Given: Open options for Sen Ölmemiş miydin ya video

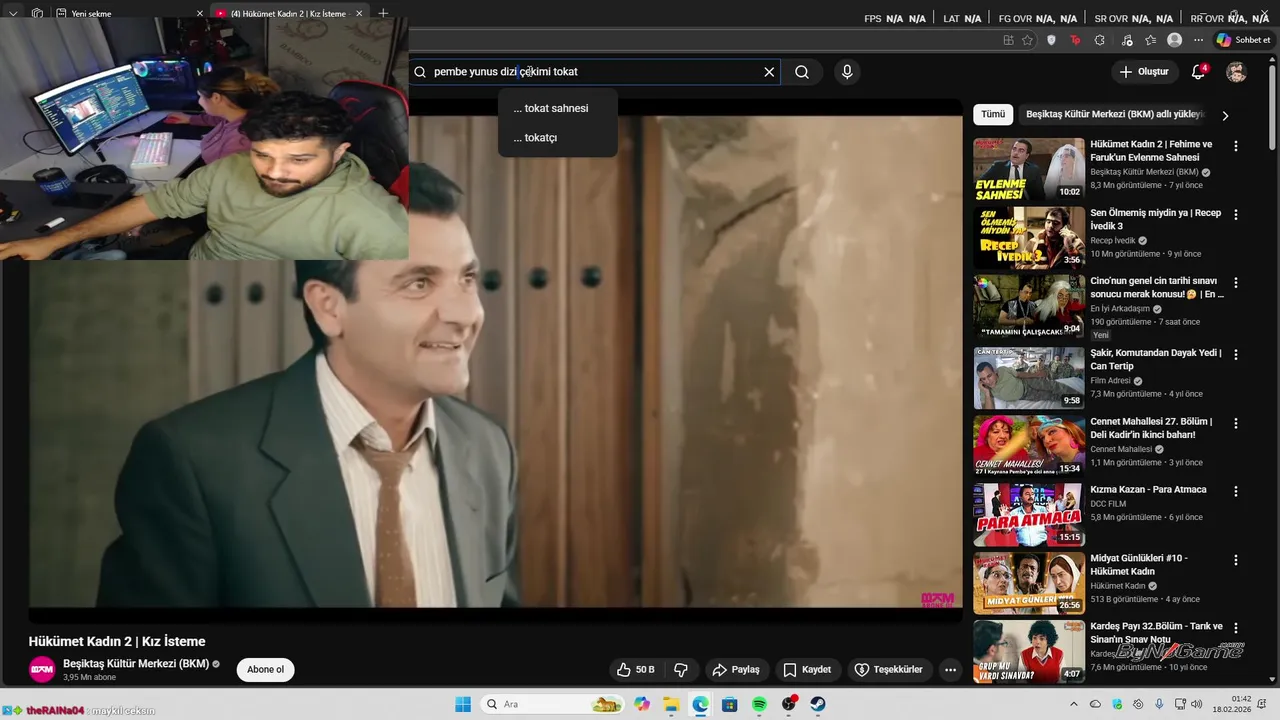Looking at the screenshot, I should click(x=1236, y=215).
